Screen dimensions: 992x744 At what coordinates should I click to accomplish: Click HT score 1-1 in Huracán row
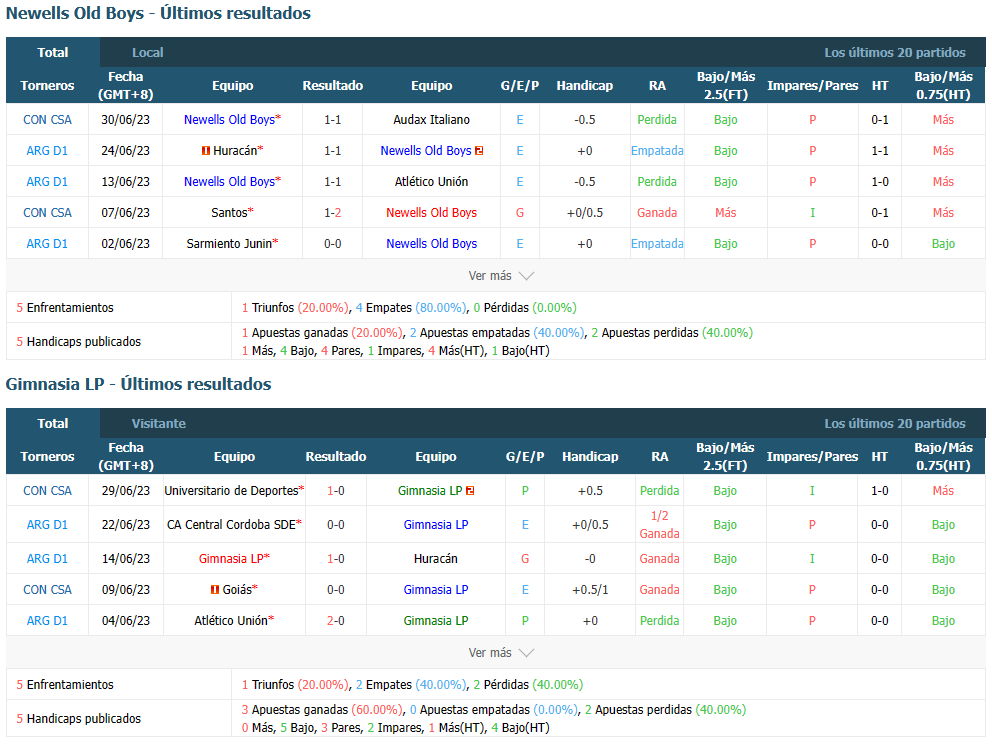click(879, 151)
